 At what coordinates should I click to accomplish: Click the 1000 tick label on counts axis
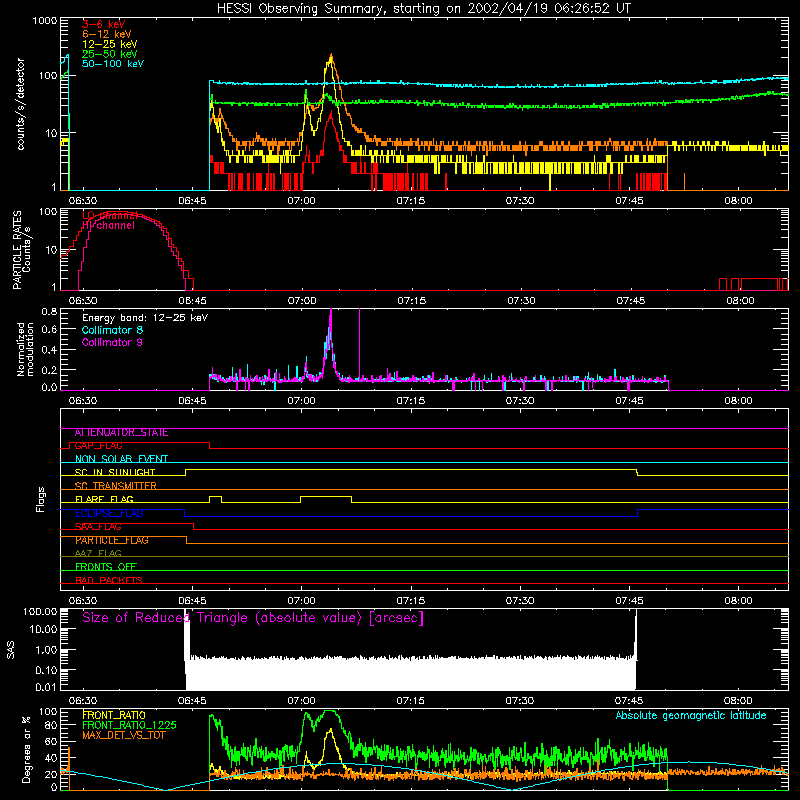[45, 21]
